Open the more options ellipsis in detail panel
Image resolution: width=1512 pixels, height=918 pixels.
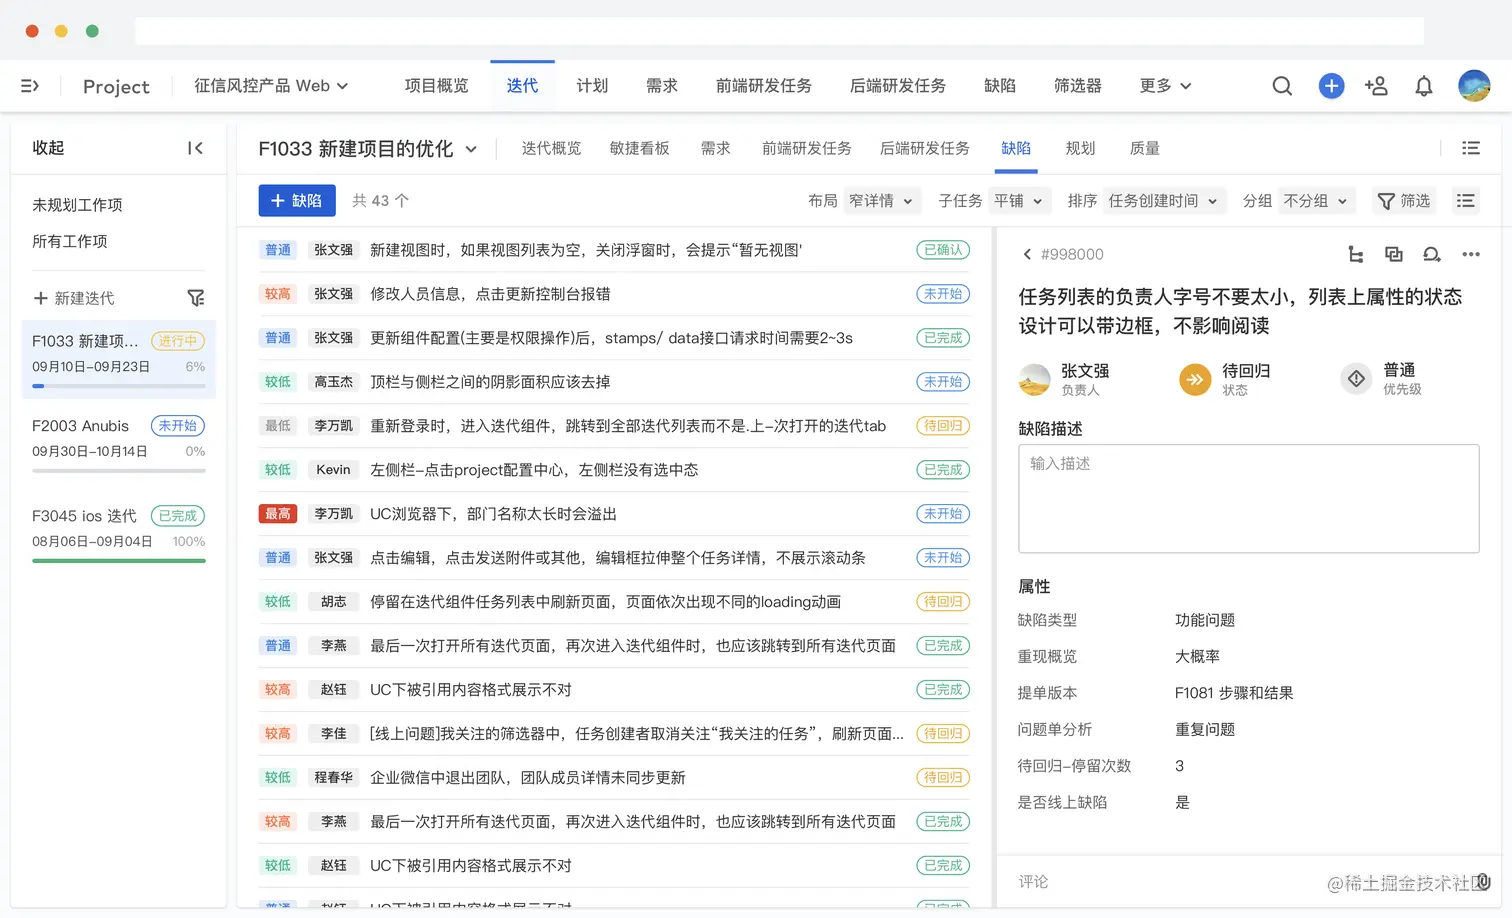pos(1471,254)
